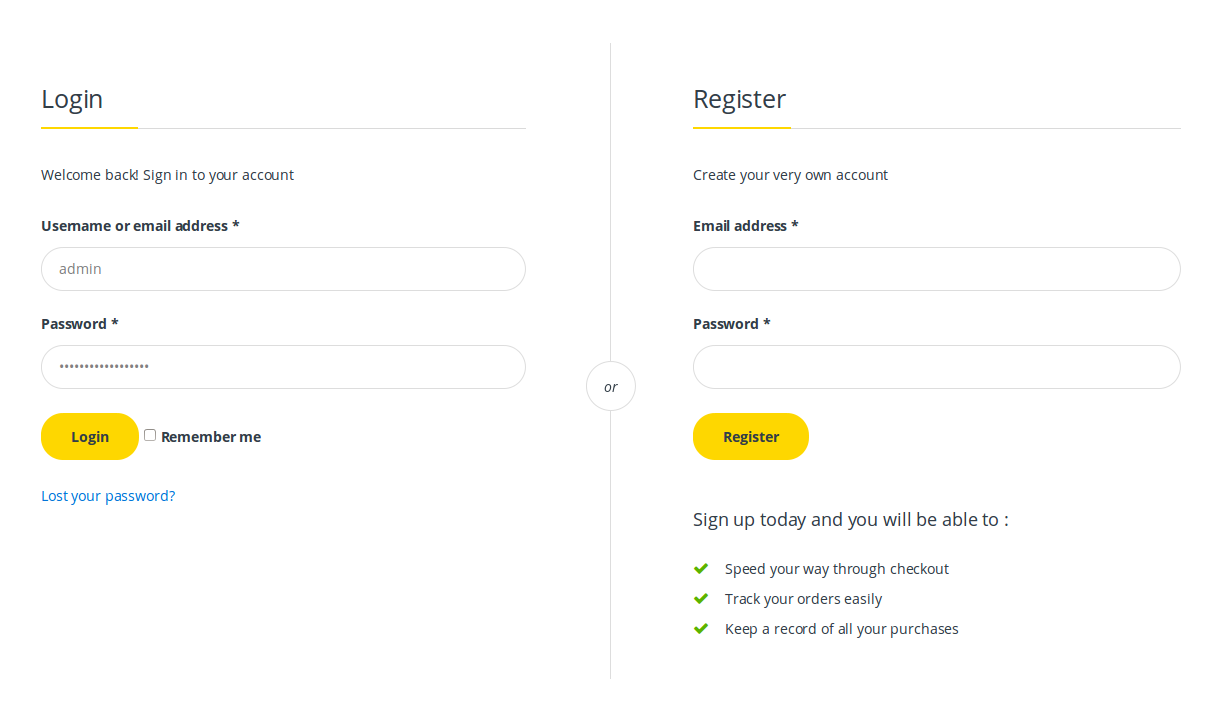Click the "Speed your way through checkout" text
Screen dimensions: 1221x705
[x=836, y=569]
